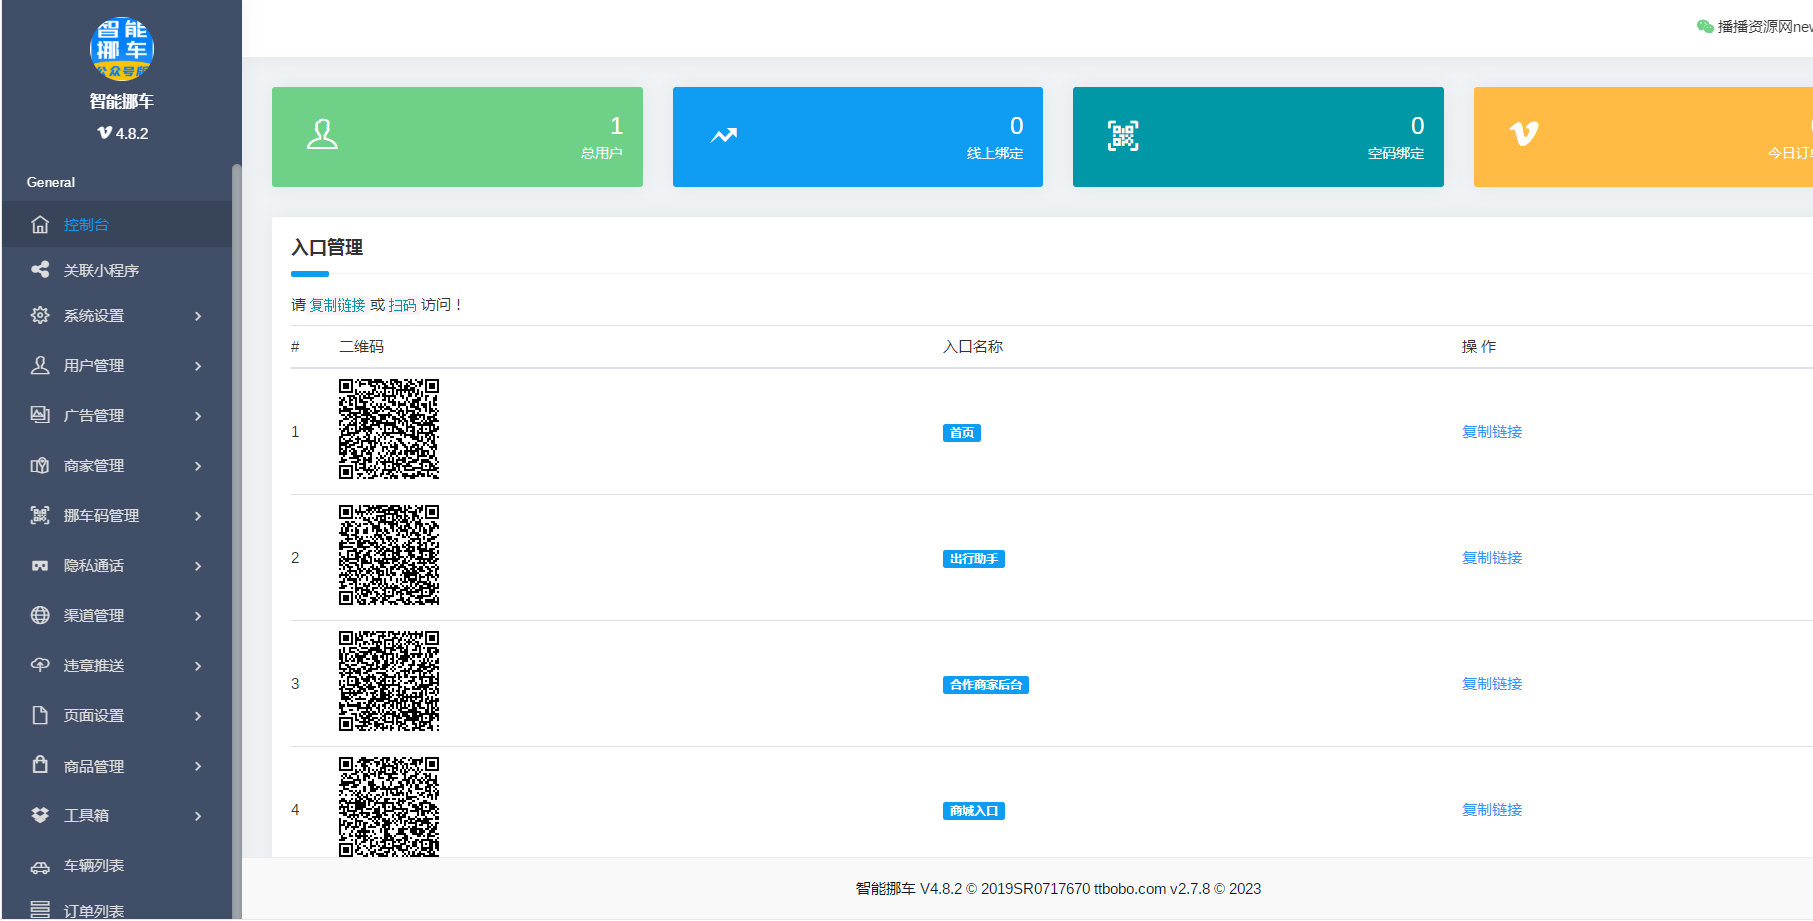The height and width of the screenshot is (921, 1813).
Task: Click the 播播资源网 account name top right
Action: click(x=1765, y=27)
